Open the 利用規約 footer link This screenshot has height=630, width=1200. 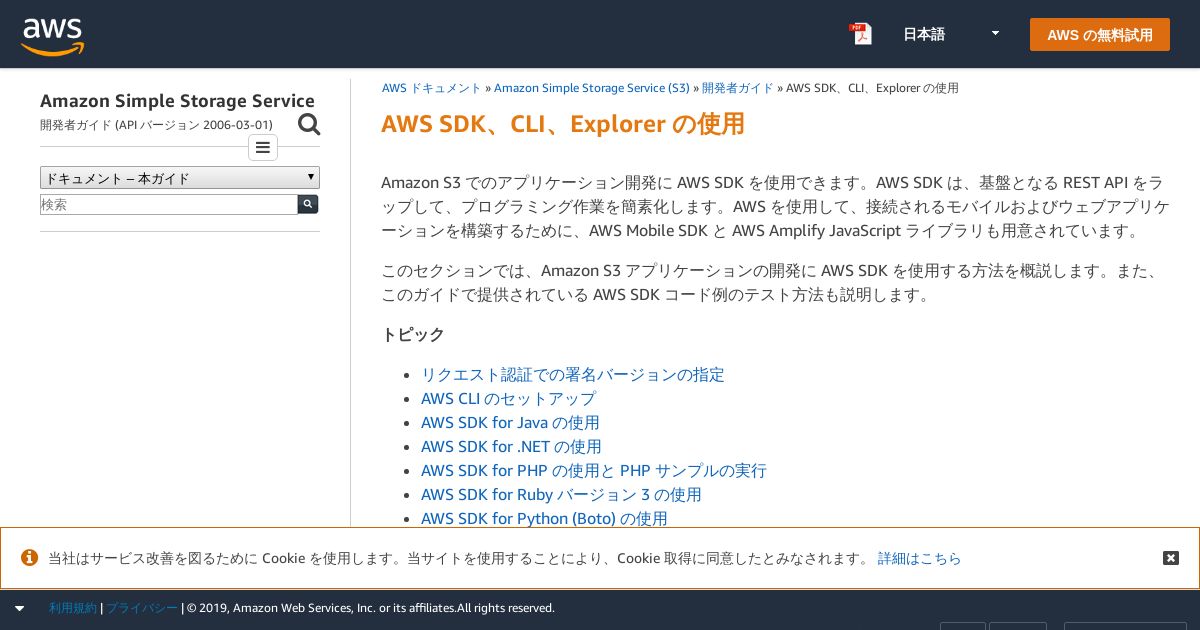pos(73,608)
